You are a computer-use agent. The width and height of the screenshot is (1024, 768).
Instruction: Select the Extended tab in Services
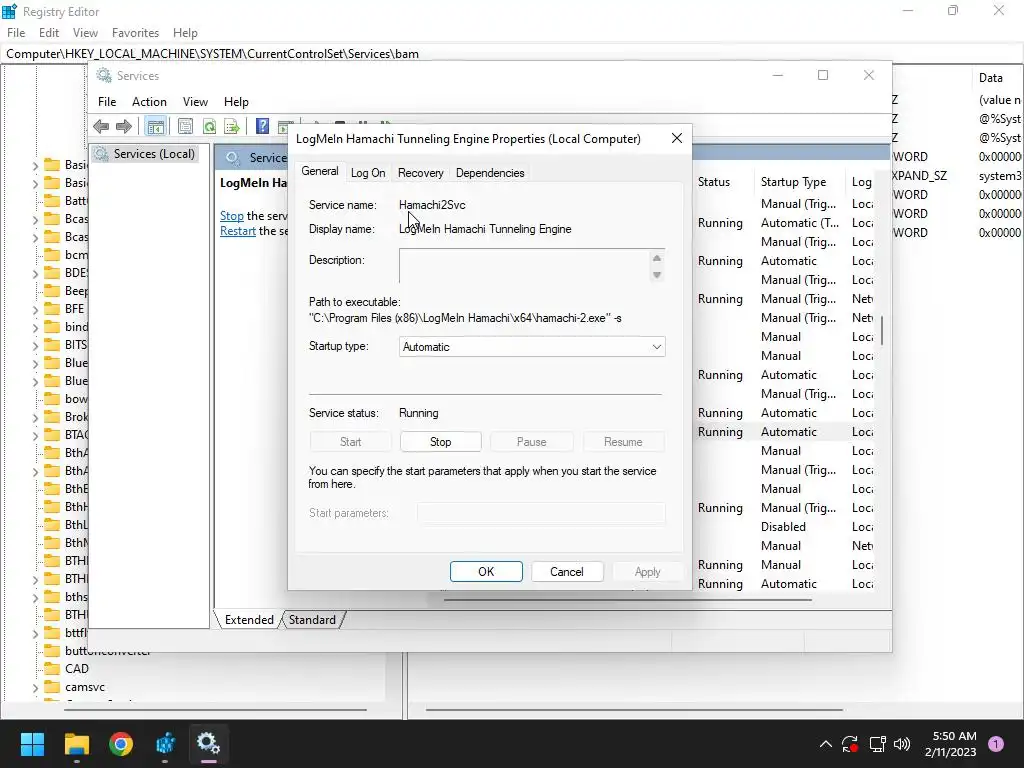click(249, 620)
